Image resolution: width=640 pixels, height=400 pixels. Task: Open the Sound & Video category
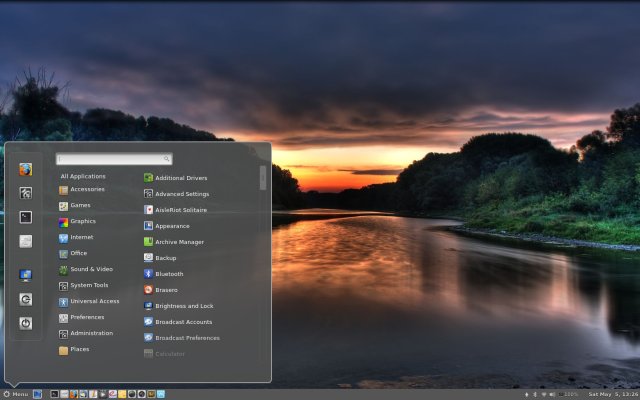(86, 269)
